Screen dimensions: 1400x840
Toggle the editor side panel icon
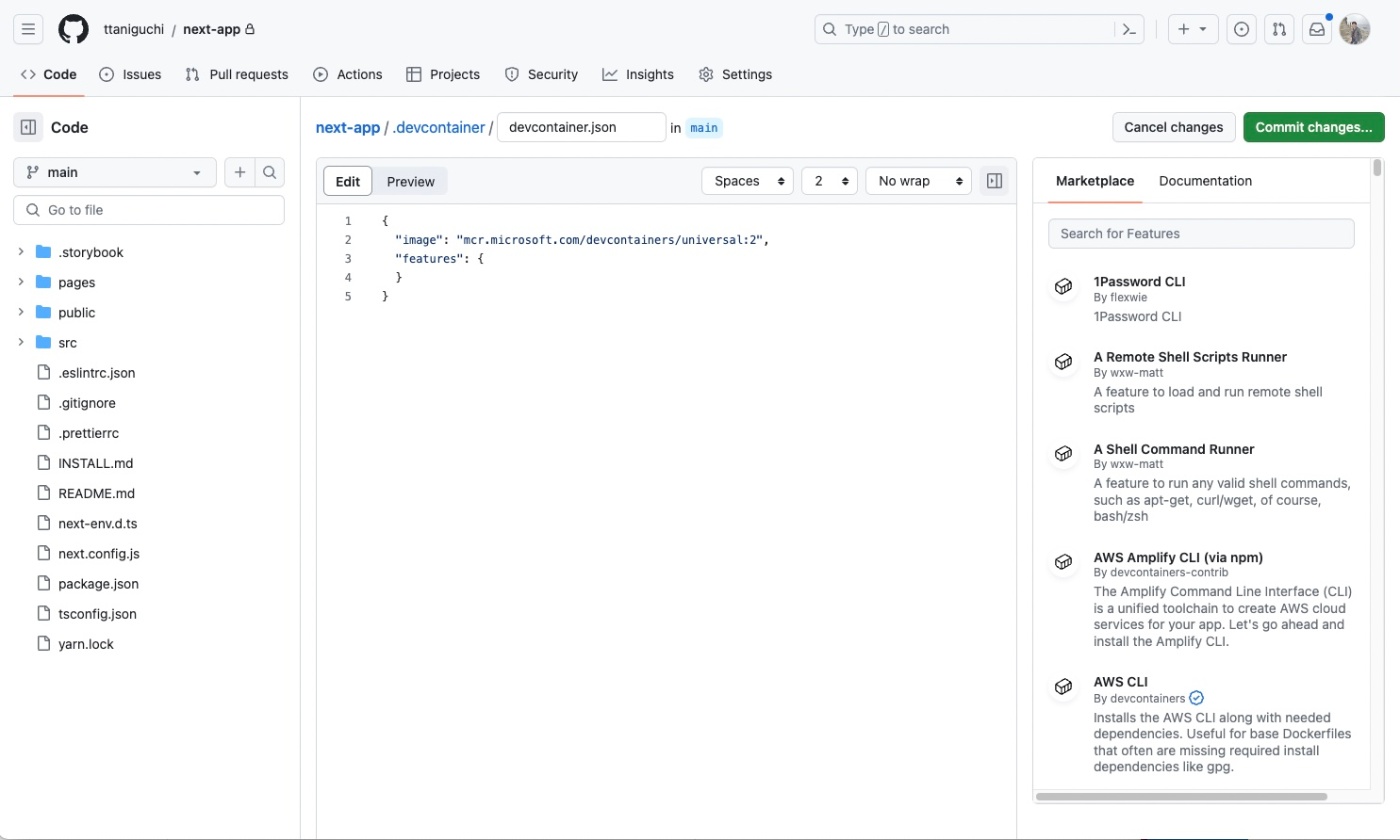[x=994, y=181]
